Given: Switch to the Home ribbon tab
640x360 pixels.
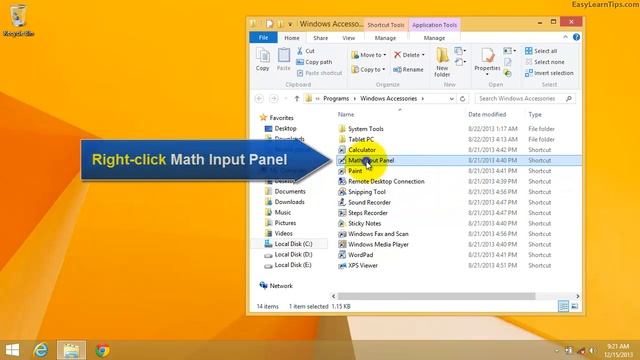Looking at the screenshot, I should click(291, 38).
